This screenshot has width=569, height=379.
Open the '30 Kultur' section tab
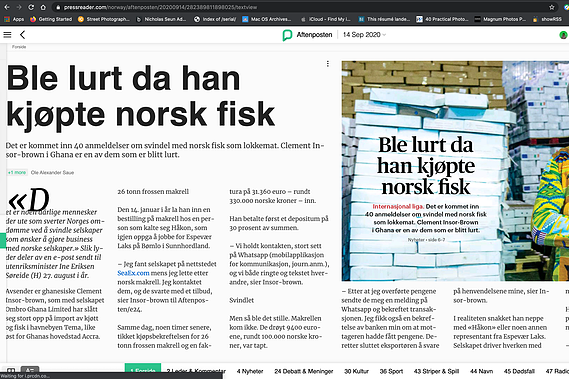click(x=356, y=371)
